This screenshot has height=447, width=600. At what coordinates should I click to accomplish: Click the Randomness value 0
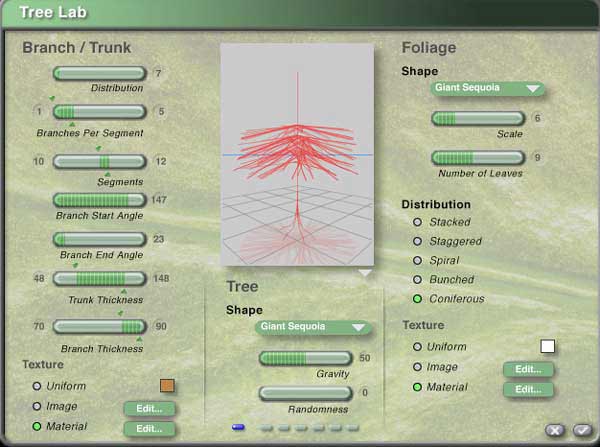[x=365, y=393]
